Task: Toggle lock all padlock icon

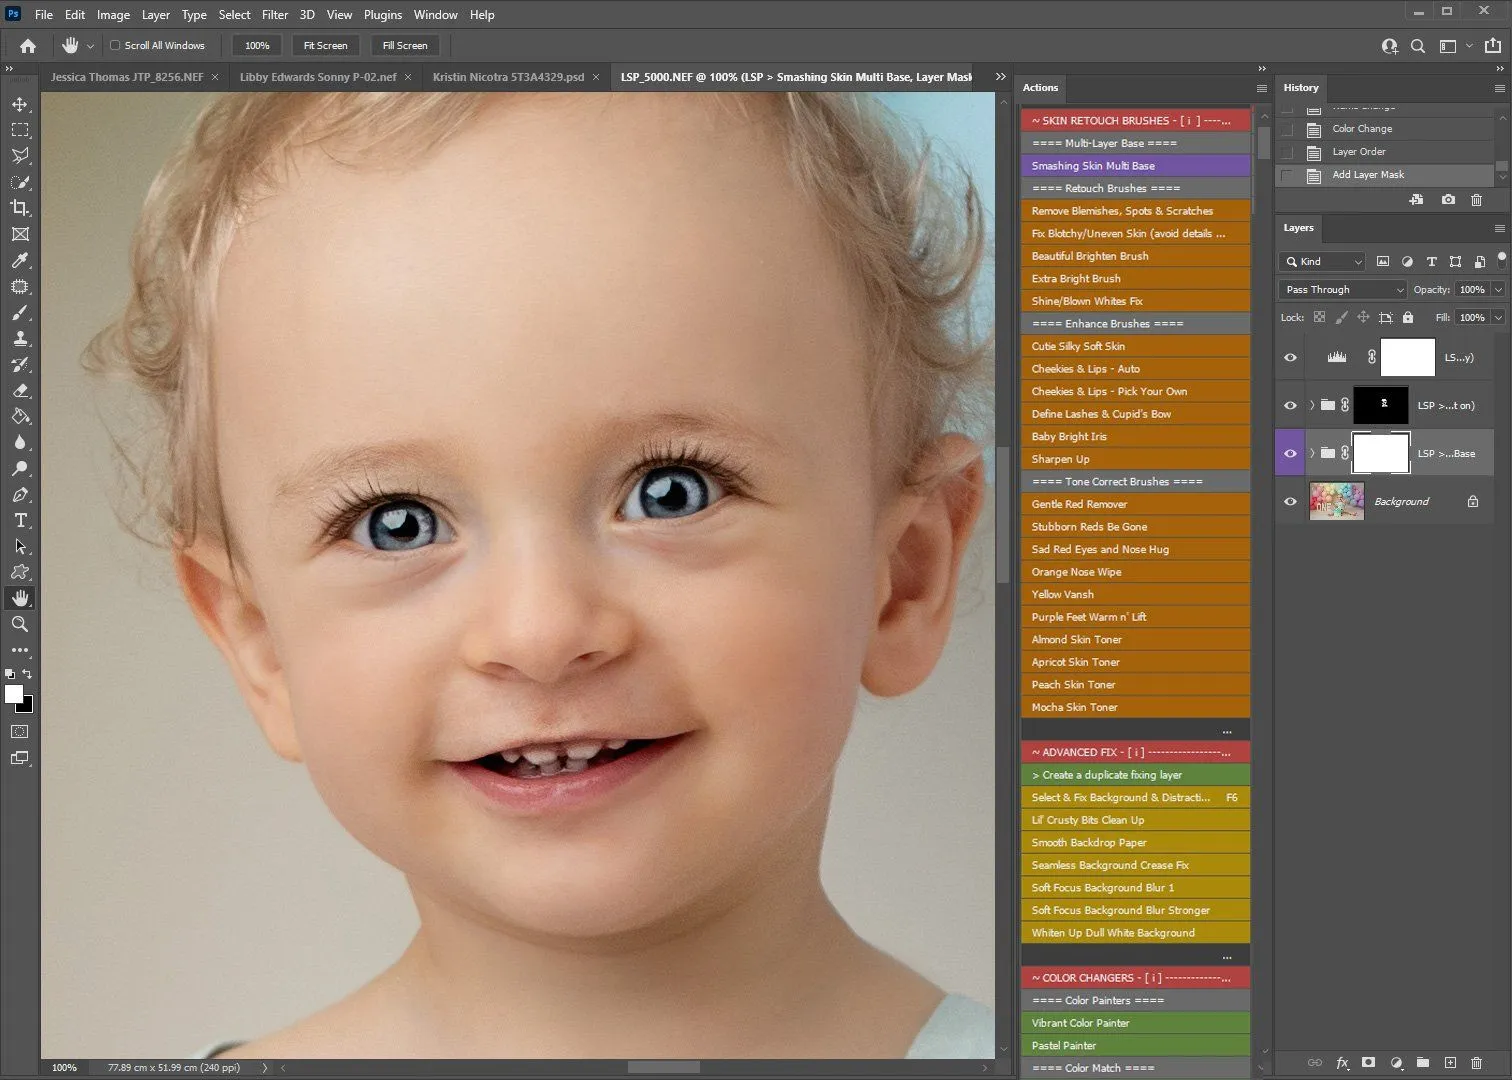Action: pos(1408,317)
